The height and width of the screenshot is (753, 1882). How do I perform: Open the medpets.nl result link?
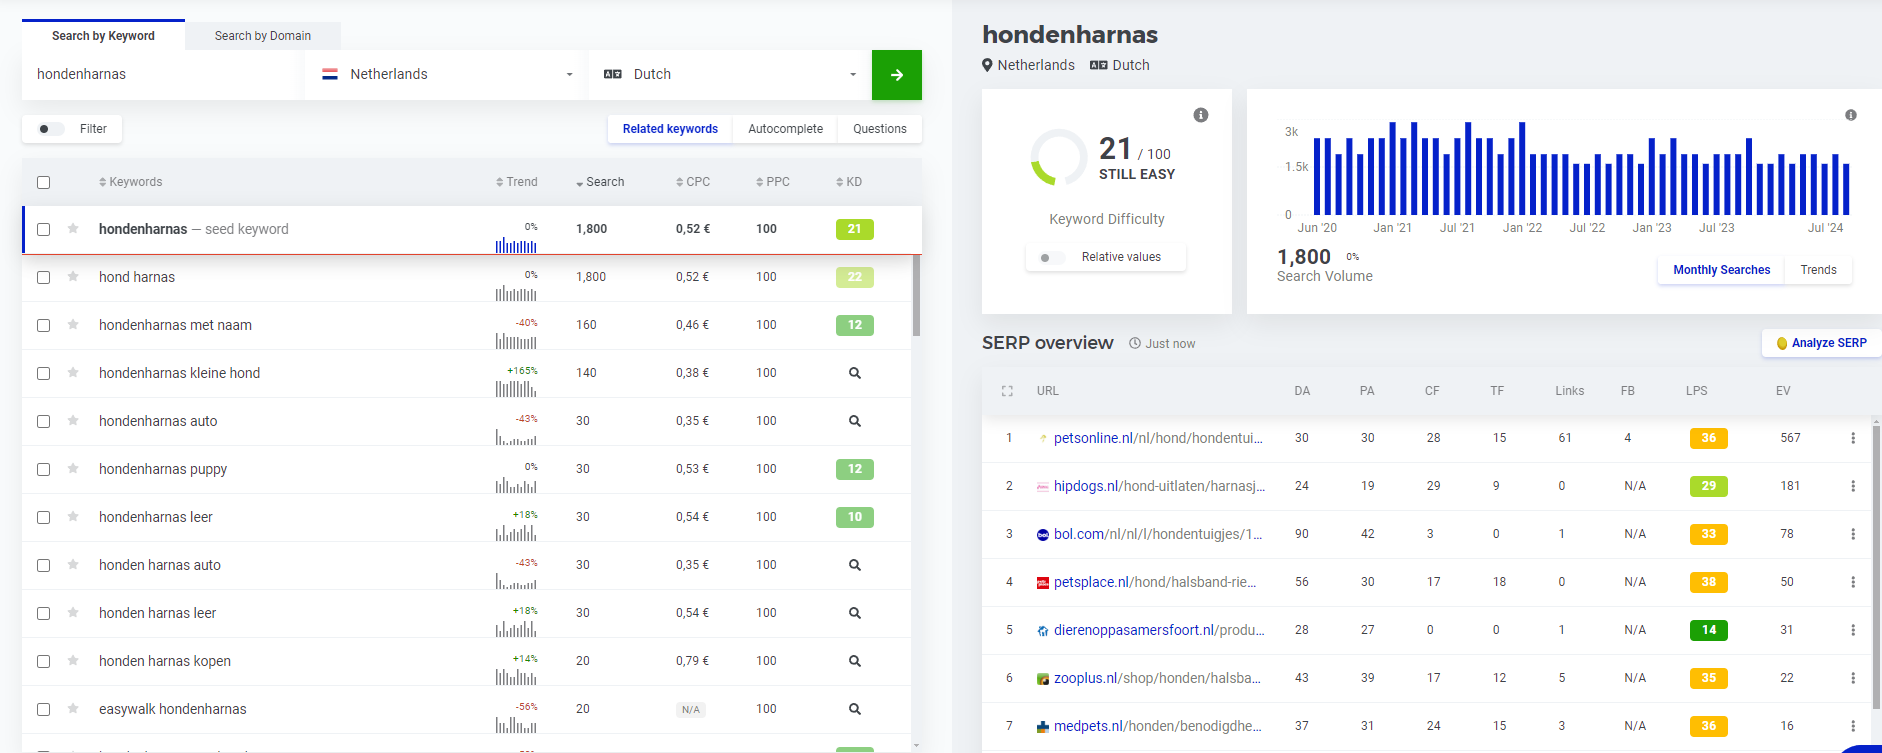1158,726
